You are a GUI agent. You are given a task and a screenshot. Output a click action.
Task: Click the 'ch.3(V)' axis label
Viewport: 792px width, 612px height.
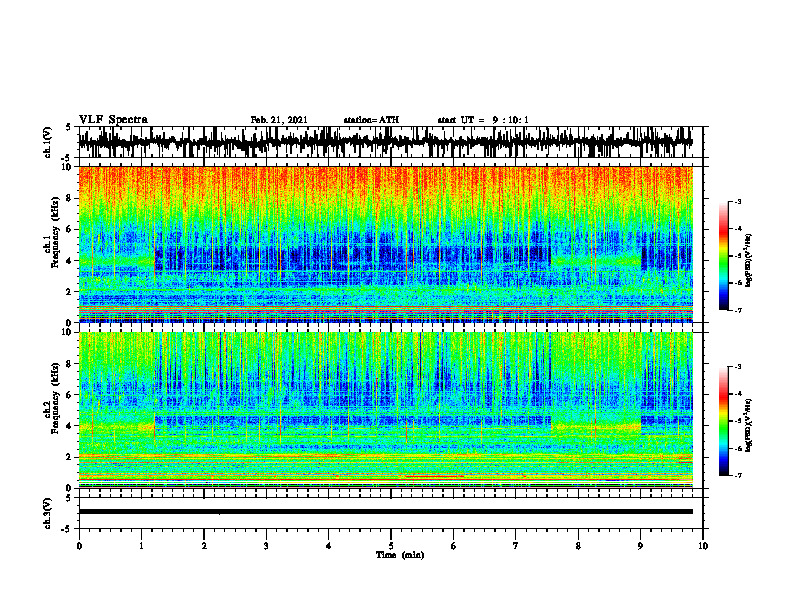[48, 513]
